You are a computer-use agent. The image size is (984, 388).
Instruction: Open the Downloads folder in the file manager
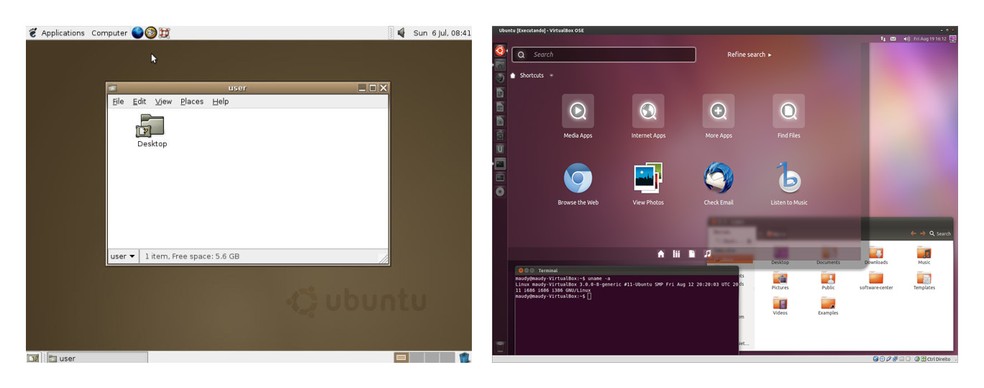tap(875, 255)
